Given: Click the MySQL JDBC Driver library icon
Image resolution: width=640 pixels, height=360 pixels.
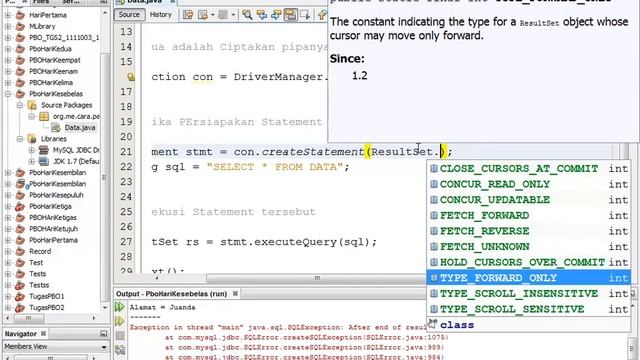Looking at the screenshot, I should [x=44, y=150].
